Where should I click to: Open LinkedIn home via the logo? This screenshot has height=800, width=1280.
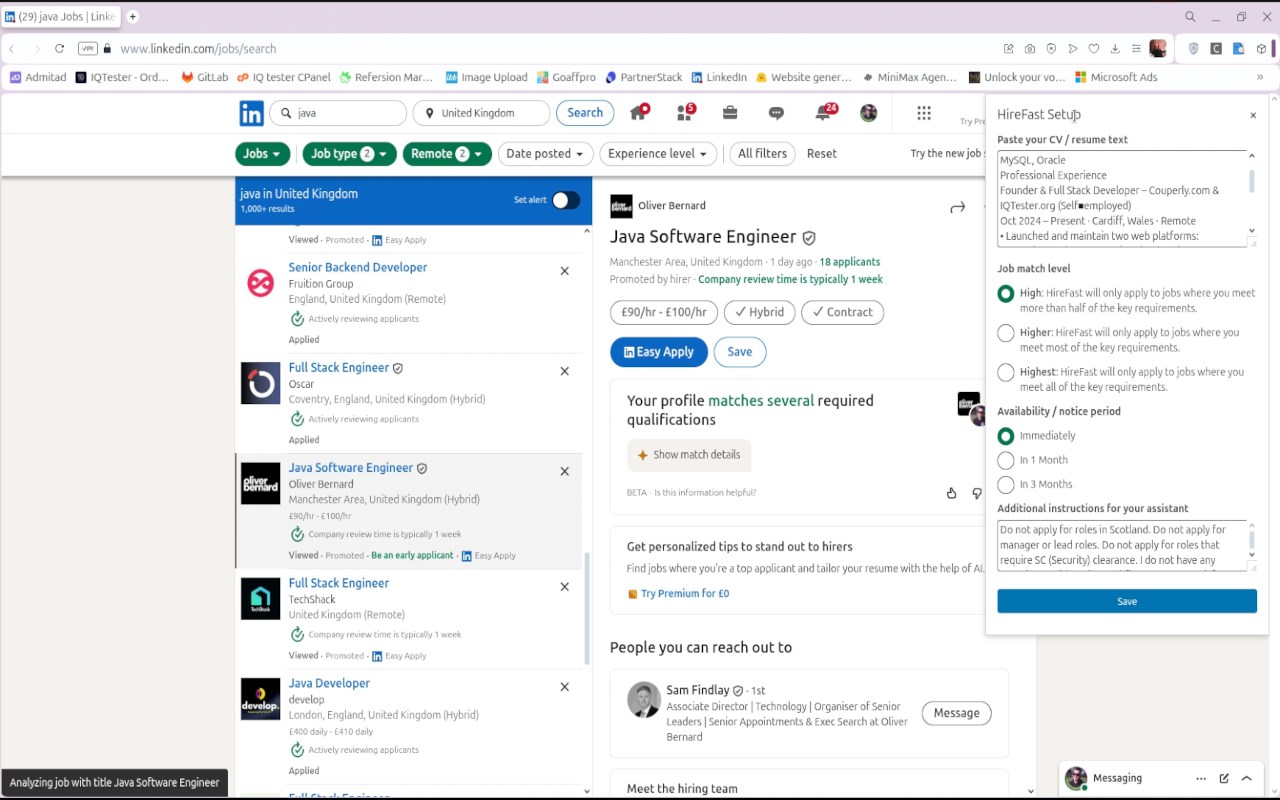[x=251, y=113]
